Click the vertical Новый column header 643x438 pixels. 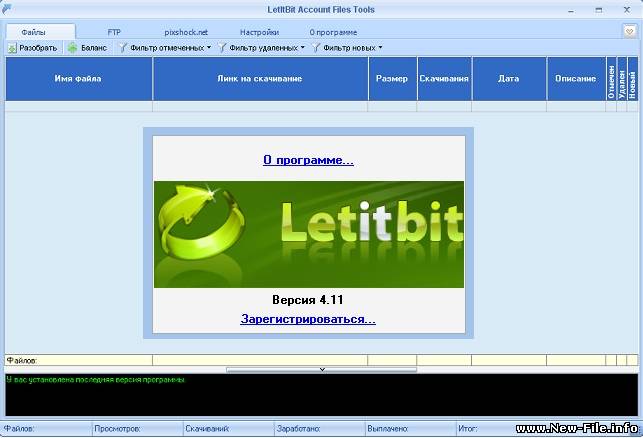click(632, 78)
